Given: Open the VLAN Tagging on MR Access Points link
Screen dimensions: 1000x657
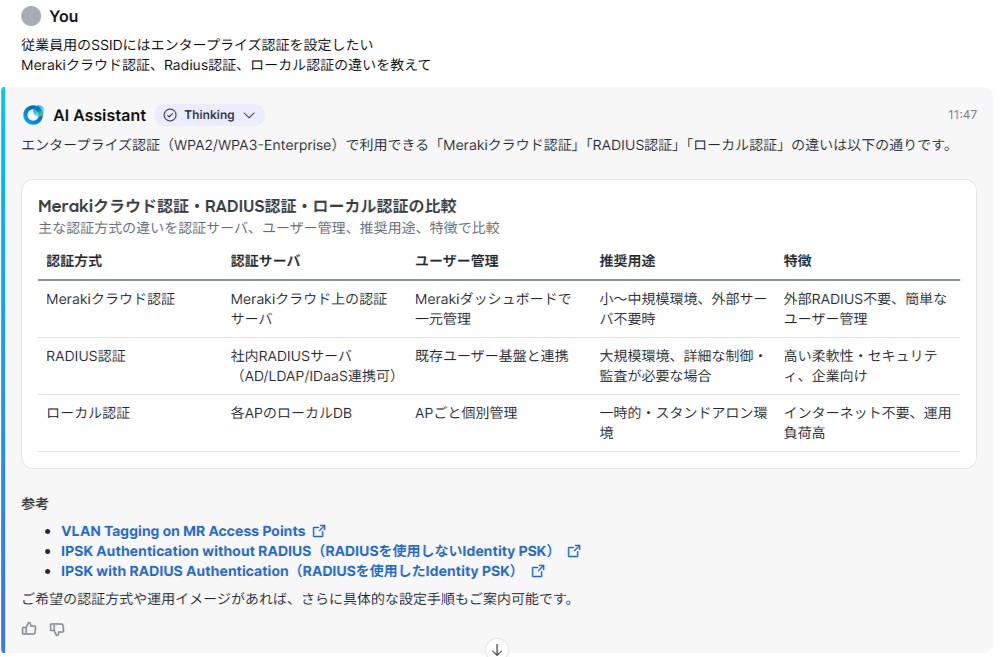Looking at the screenshot, I should coord(183,531).
